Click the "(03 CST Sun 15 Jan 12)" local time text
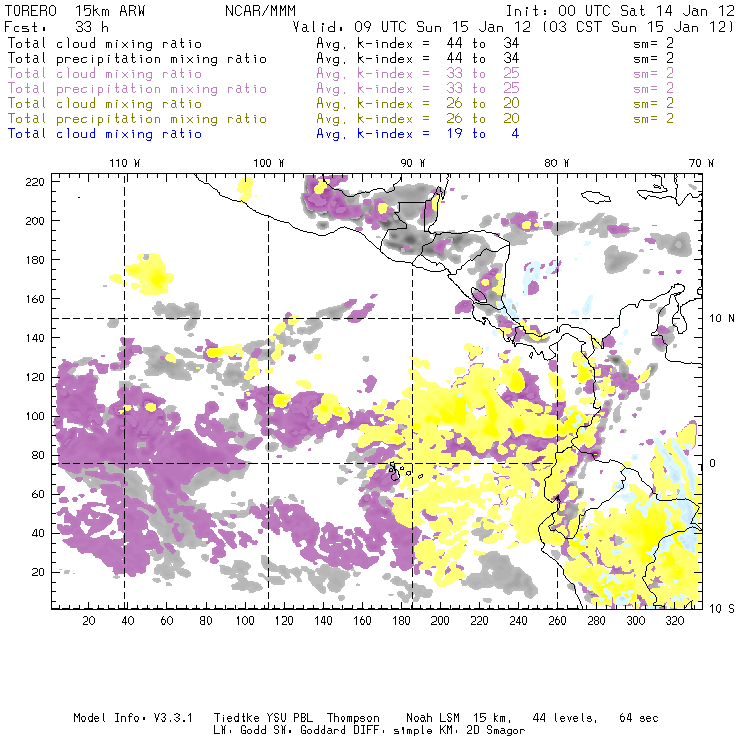This screenshot has width=740, height=740. coord(638,27)
